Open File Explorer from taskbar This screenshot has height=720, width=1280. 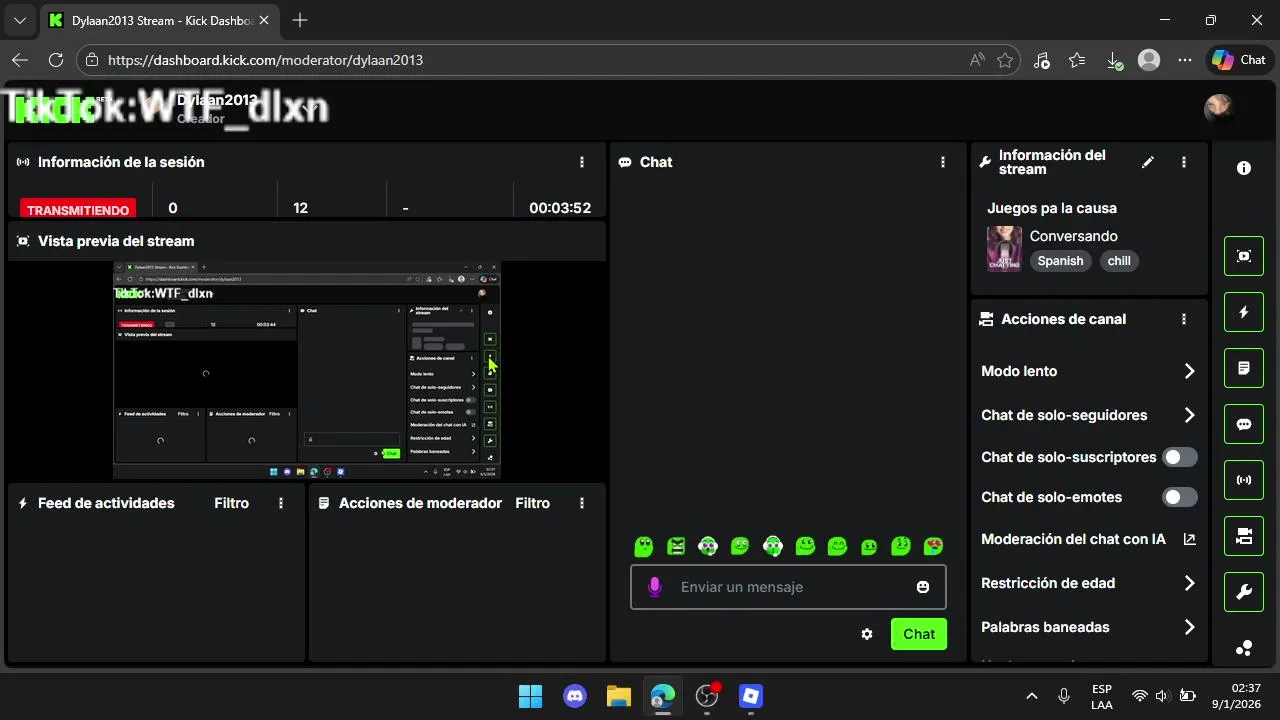[618, 696]
